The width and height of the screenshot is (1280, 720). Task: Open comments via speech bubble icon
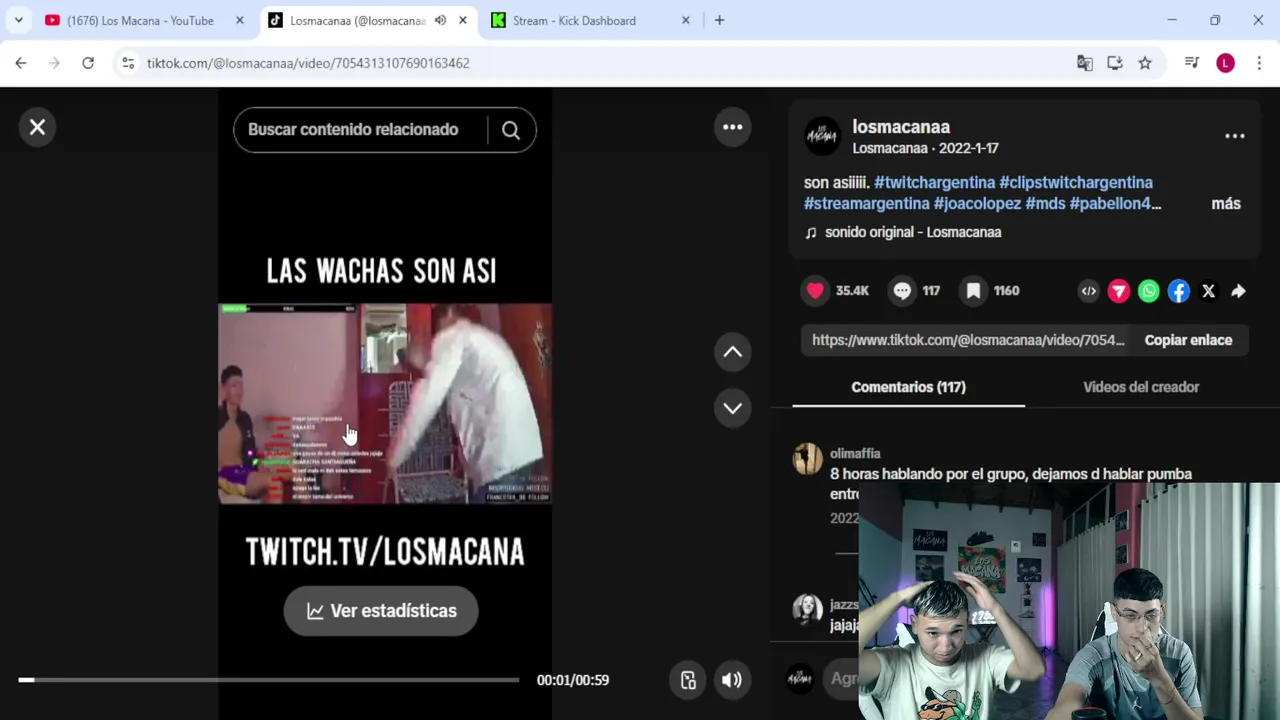click(x=902, y=291)
